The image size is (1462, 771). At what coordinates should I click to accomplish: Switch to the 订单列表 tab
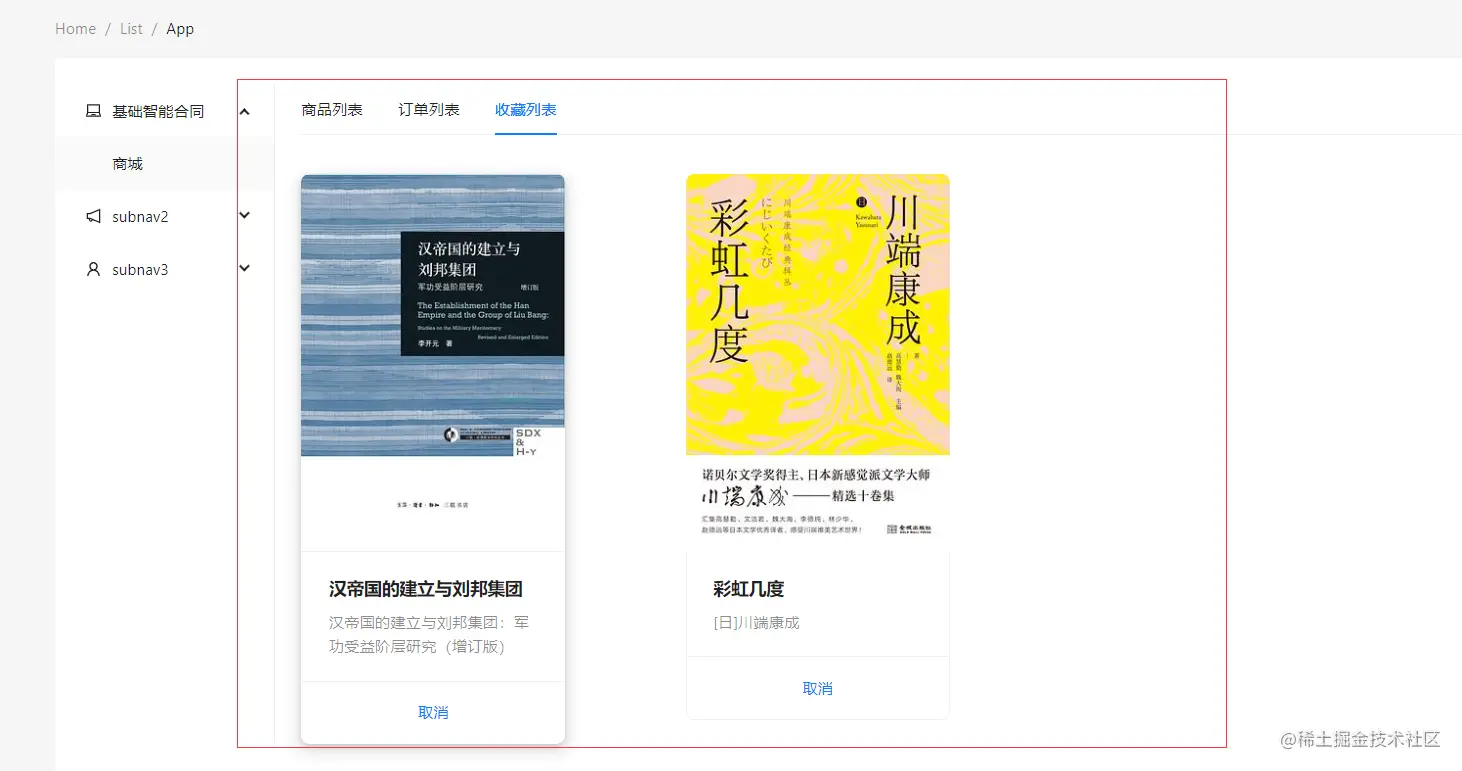429,110
